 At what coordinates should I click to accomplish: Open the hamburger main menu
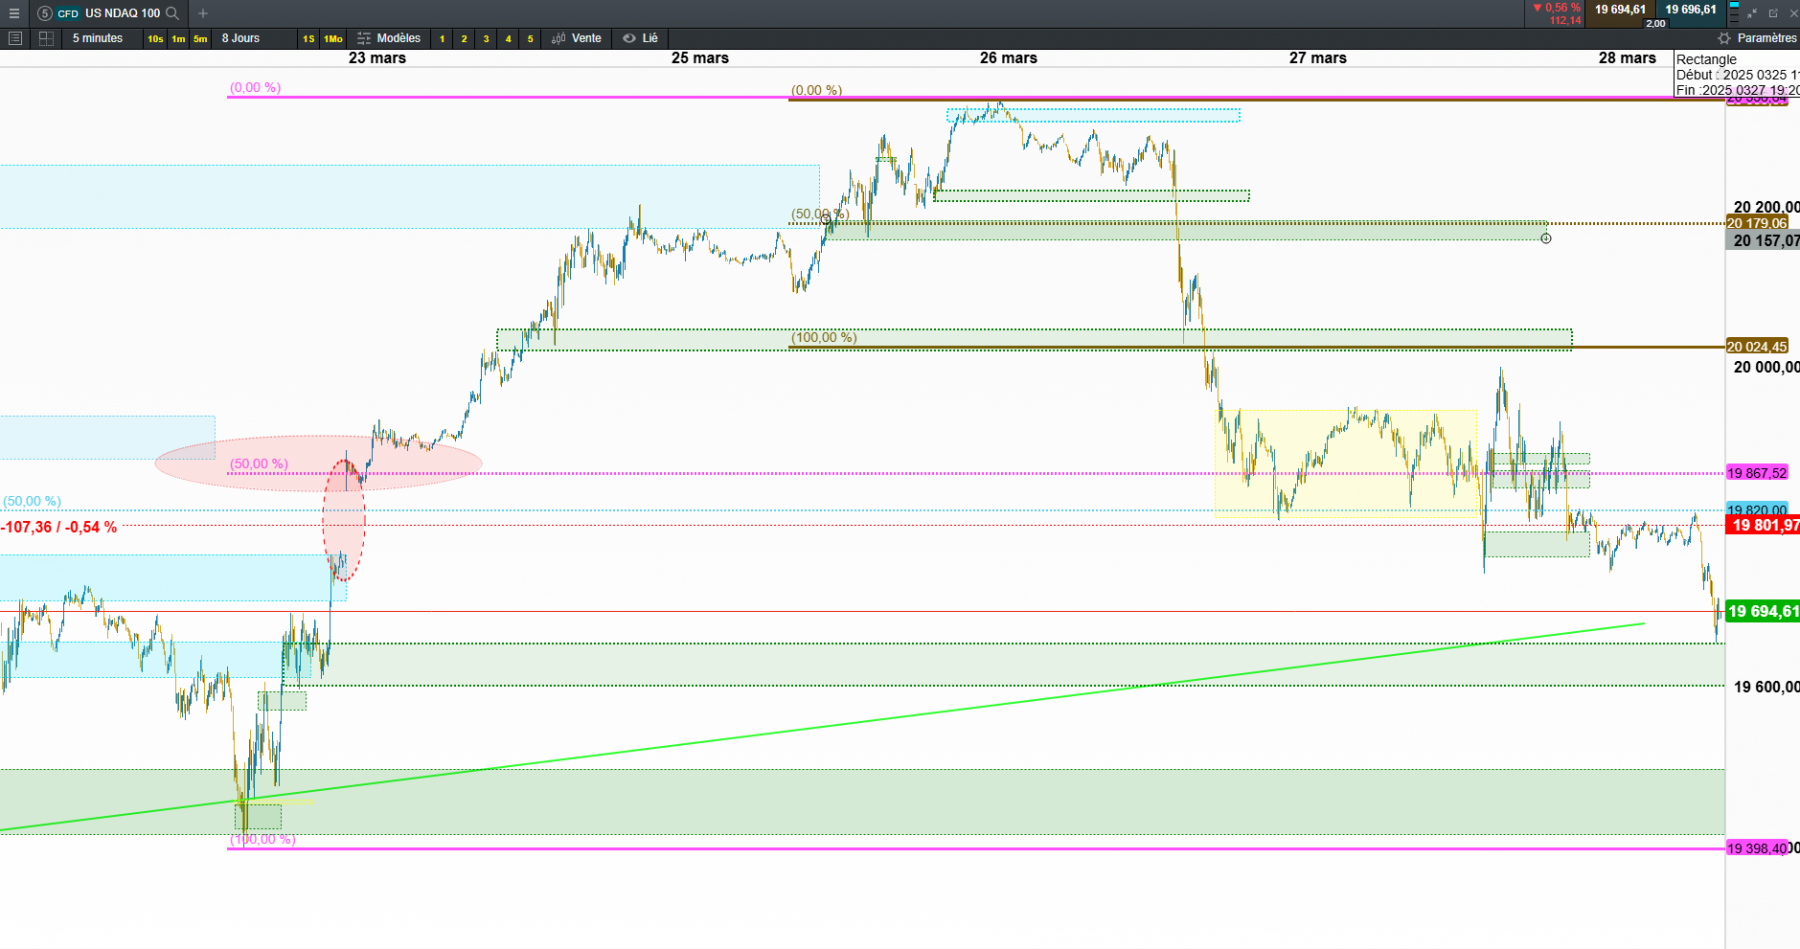[x=14, y=13]
